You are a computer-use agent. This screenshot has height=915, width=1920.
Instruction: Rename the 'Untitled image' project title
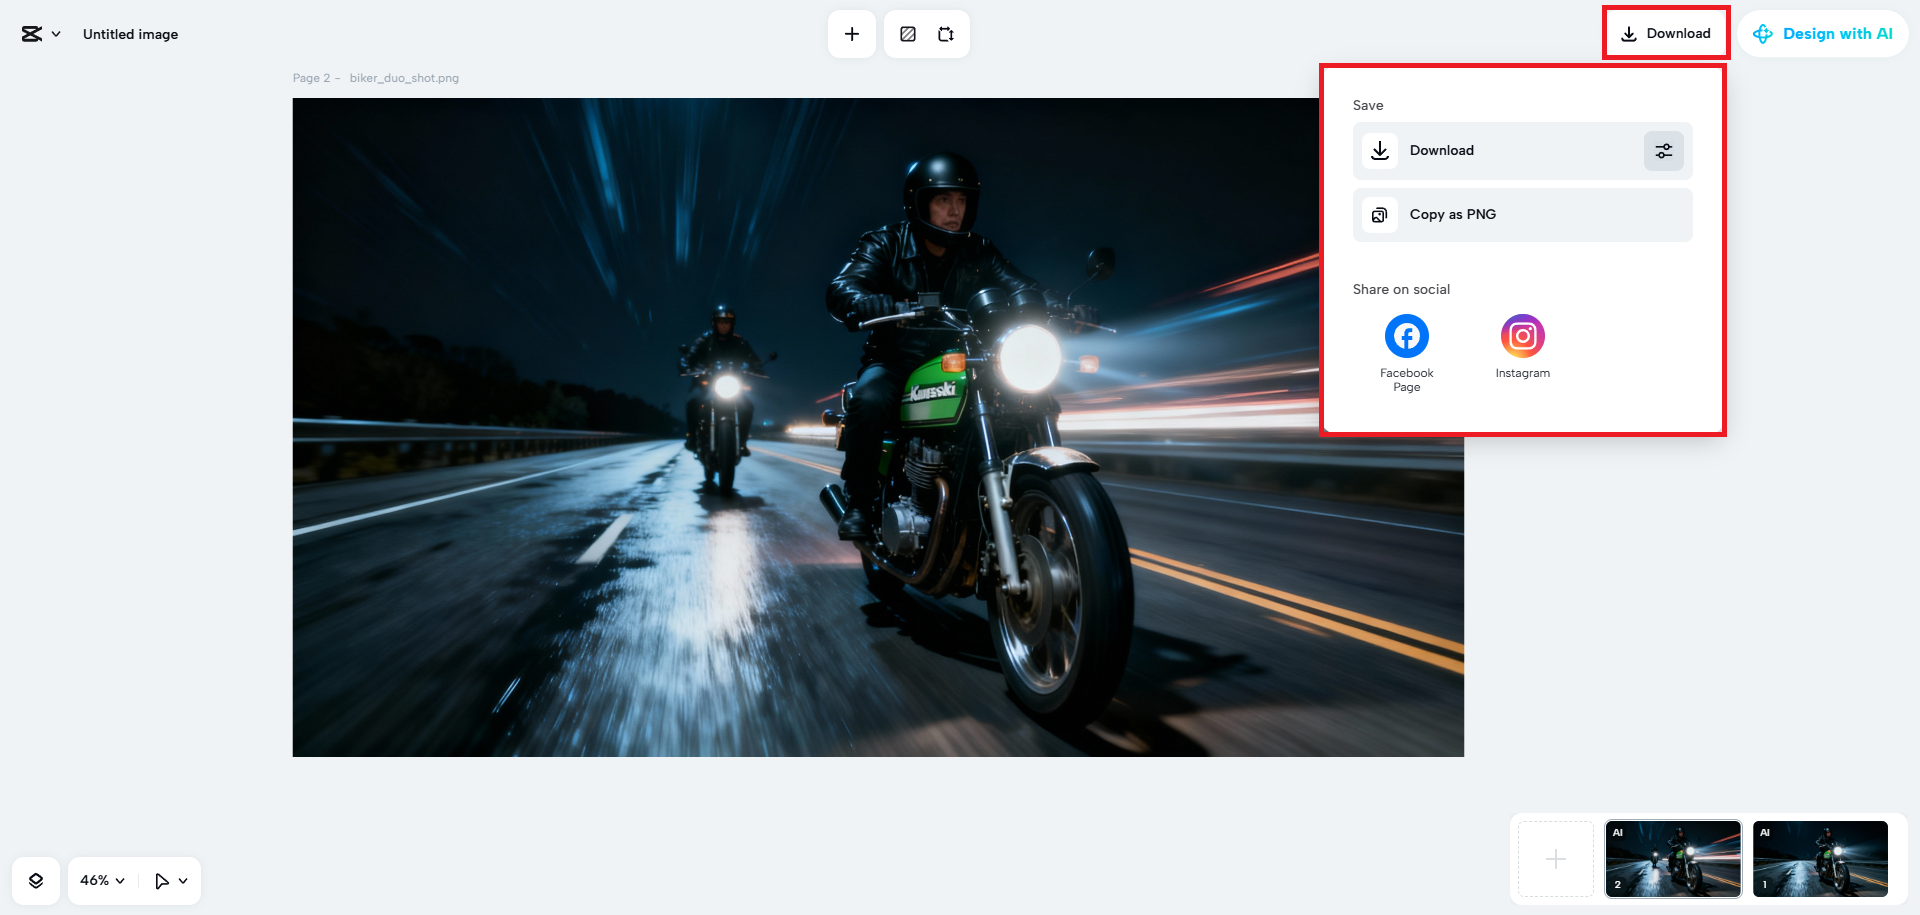(x=130, y=34)
